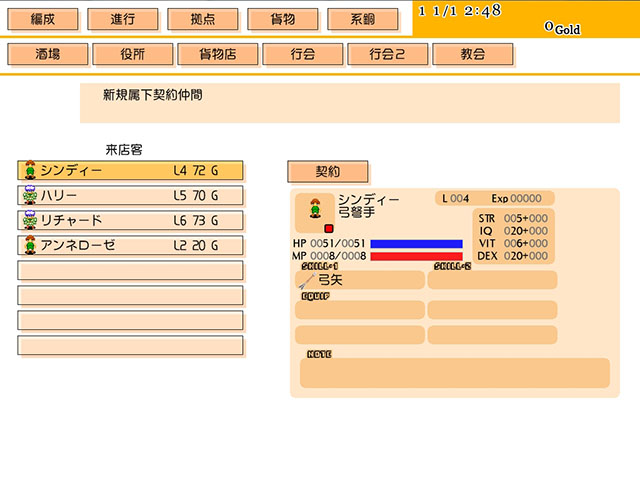Select the 拠点 menu button
This screenshot has height=493, width=640.
pyautogui.click(x=204, y=20)
